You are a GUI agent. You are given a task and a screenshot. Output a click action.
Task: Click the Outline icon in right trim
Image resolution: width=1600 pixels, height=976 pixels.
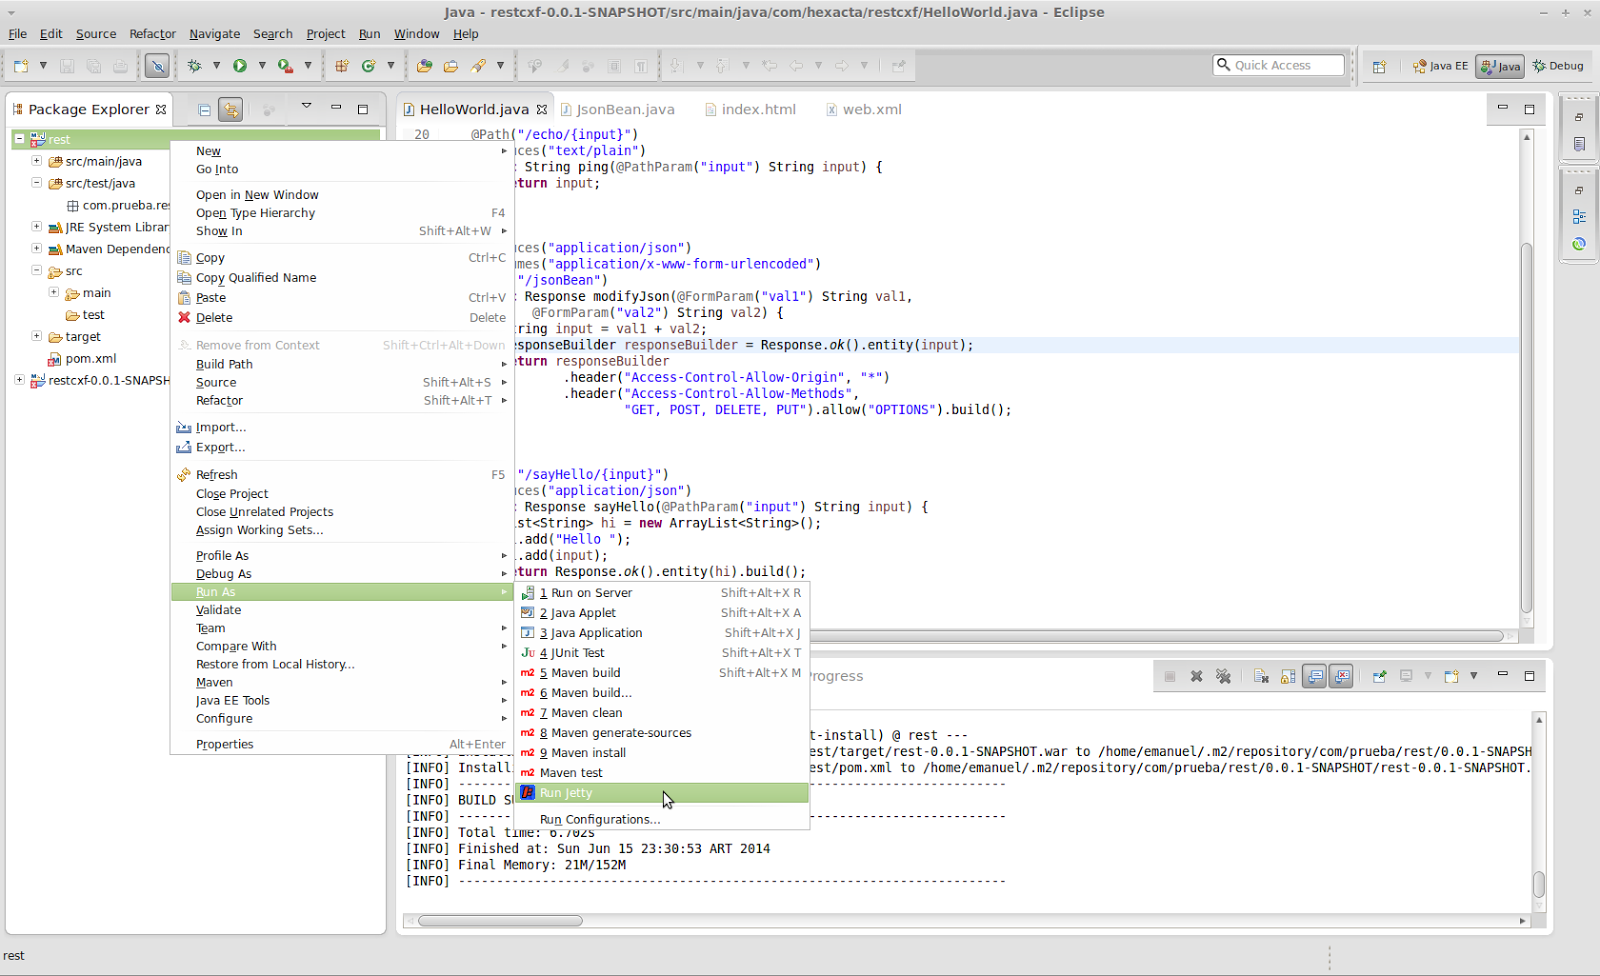point(1579,216)
